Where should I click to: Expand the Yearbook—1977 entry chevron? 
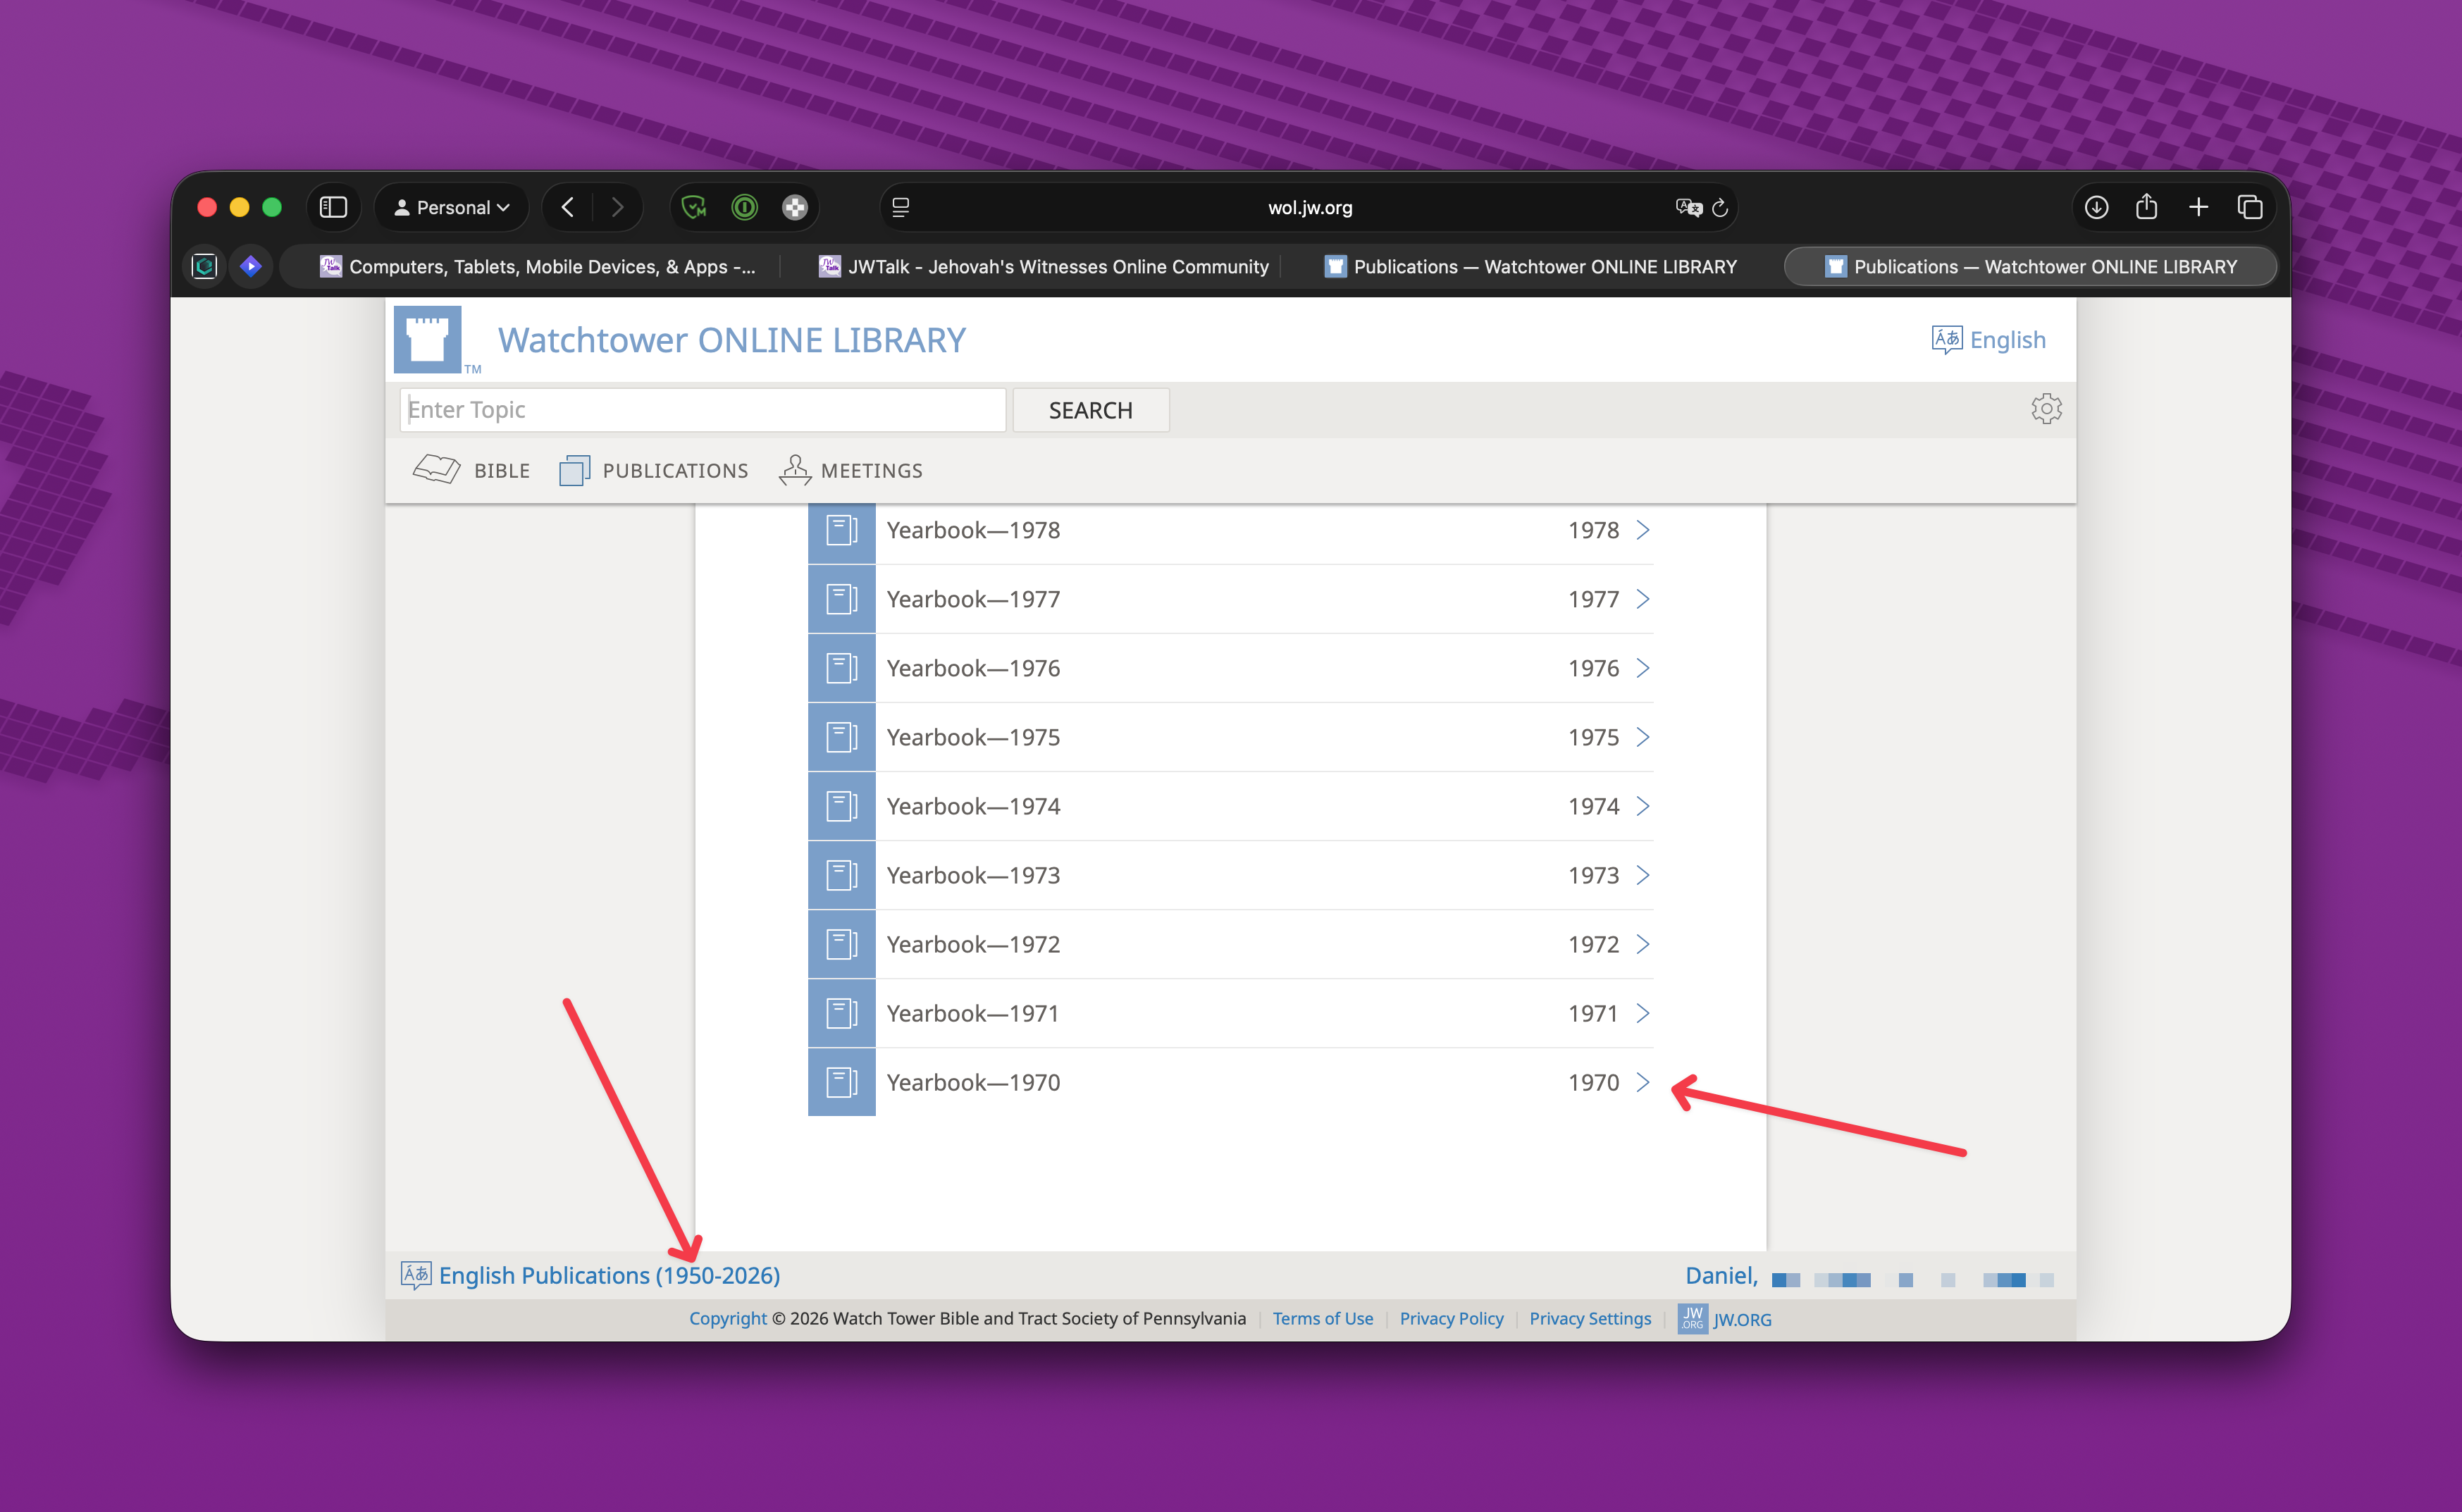(1642, 599)
